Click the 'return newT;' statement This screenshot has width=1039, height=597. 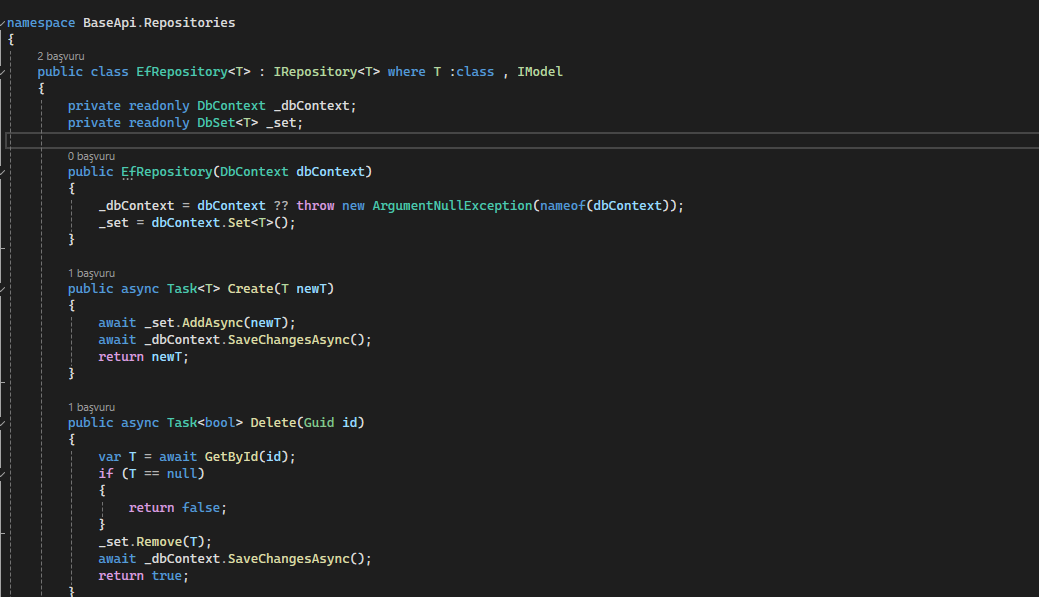(x=143, y=356)
